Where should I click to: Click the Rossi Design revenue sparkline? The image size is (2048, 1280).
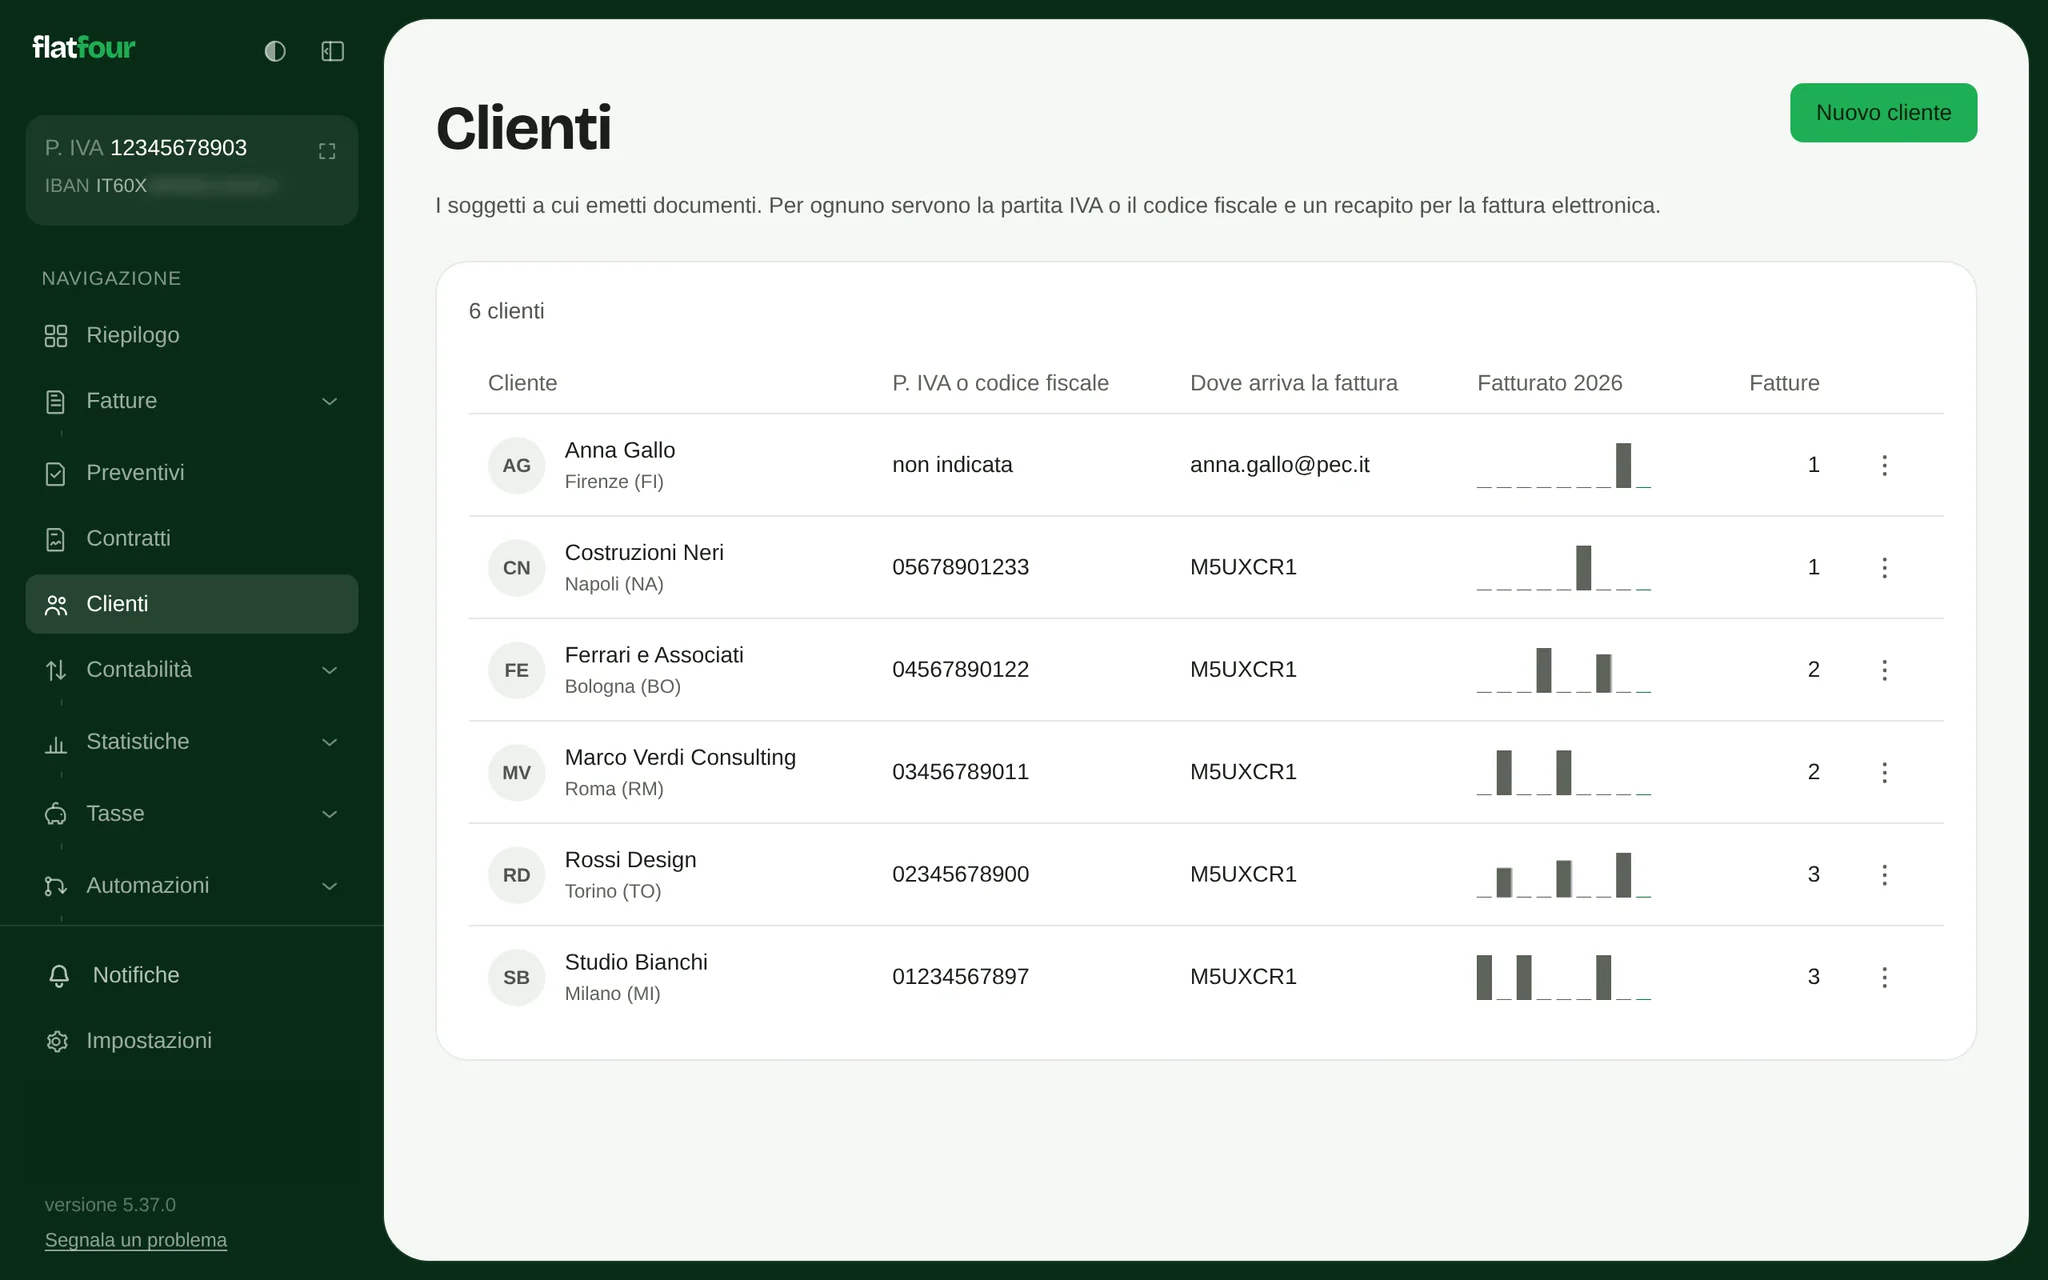tap(1563, 875)
